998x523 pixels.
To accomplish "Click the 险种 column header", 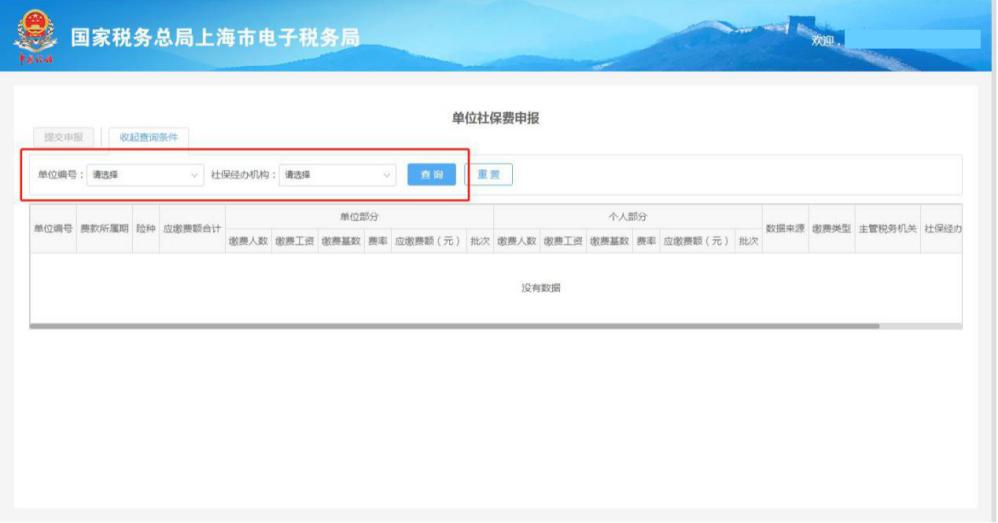I will 146,228.
